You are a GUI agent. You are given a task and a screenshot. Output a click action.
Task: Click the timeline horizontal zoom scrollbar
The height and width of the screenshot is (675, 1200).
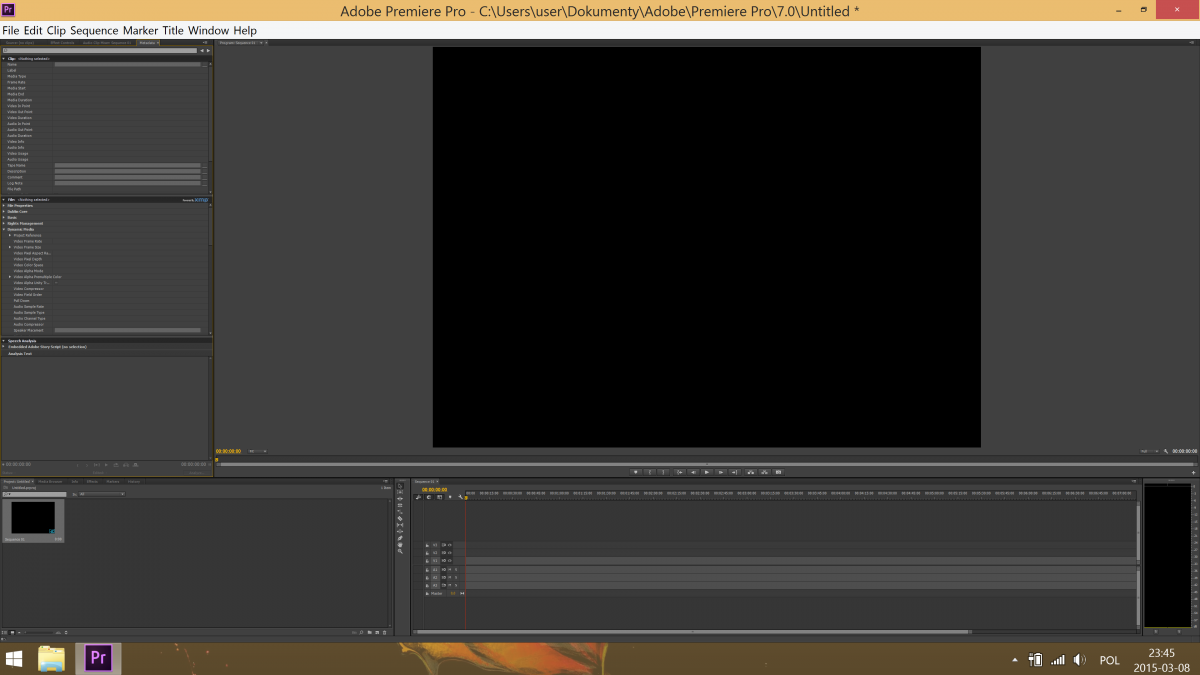(x=692, y=632)
